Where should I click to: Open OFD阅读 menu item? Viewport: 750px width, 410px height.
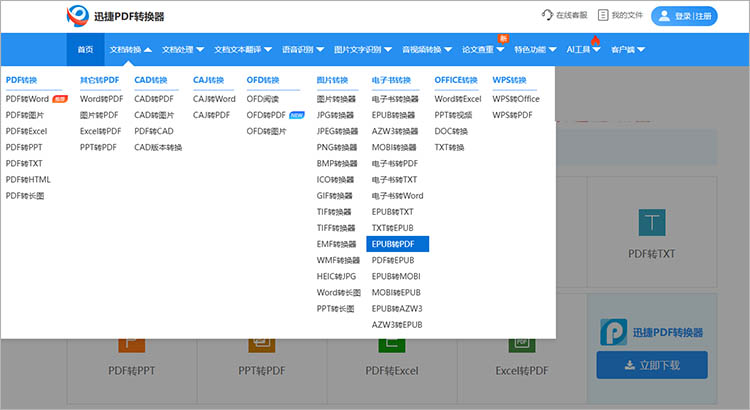pyautogui.click(x=263, y=99)
